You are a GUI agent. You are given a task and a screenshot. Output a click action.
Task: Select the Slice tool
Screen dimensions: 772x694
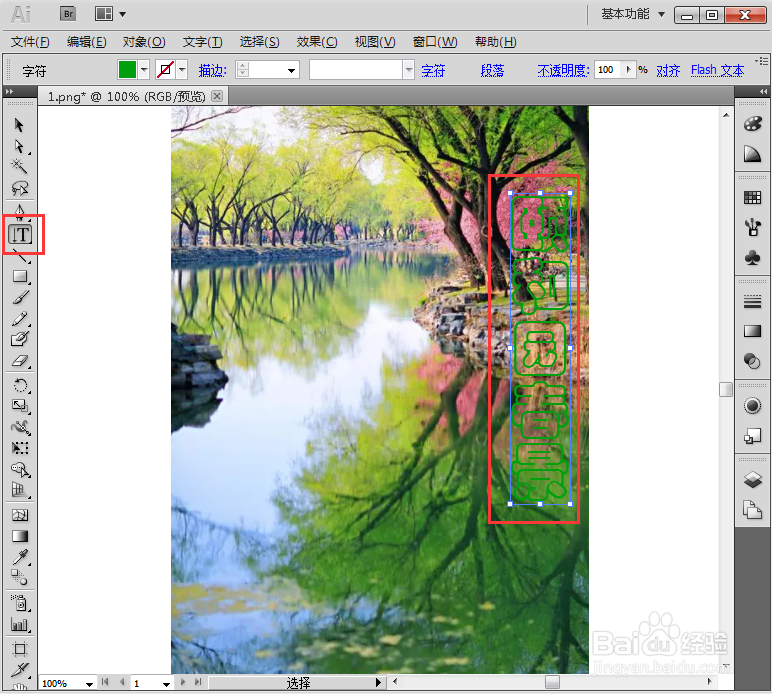point(20,670)
